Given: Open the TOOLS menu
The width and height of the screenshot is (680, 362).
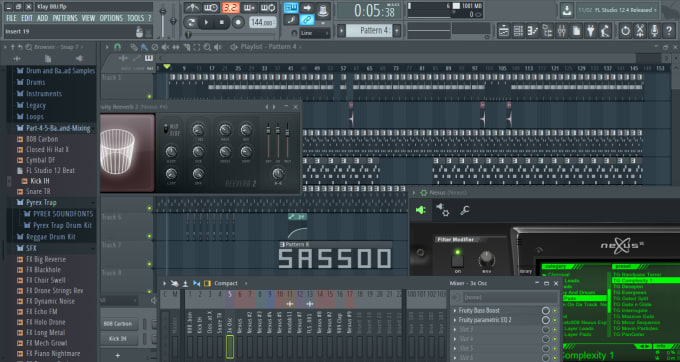Looking at the screenshot, I should [x=135, y=18].
